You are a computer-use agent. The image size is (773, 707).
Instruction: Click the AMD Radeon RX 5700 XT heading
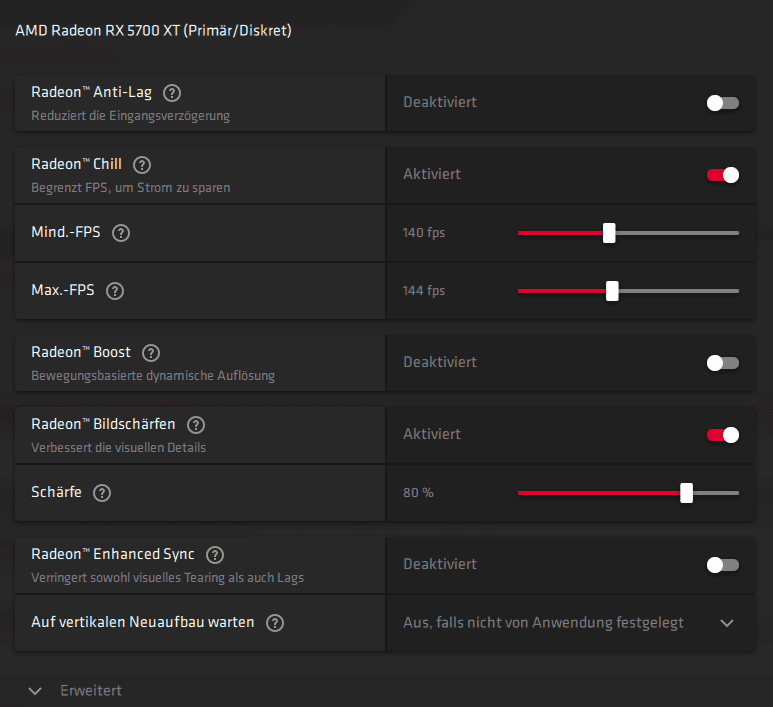point(153,31)
